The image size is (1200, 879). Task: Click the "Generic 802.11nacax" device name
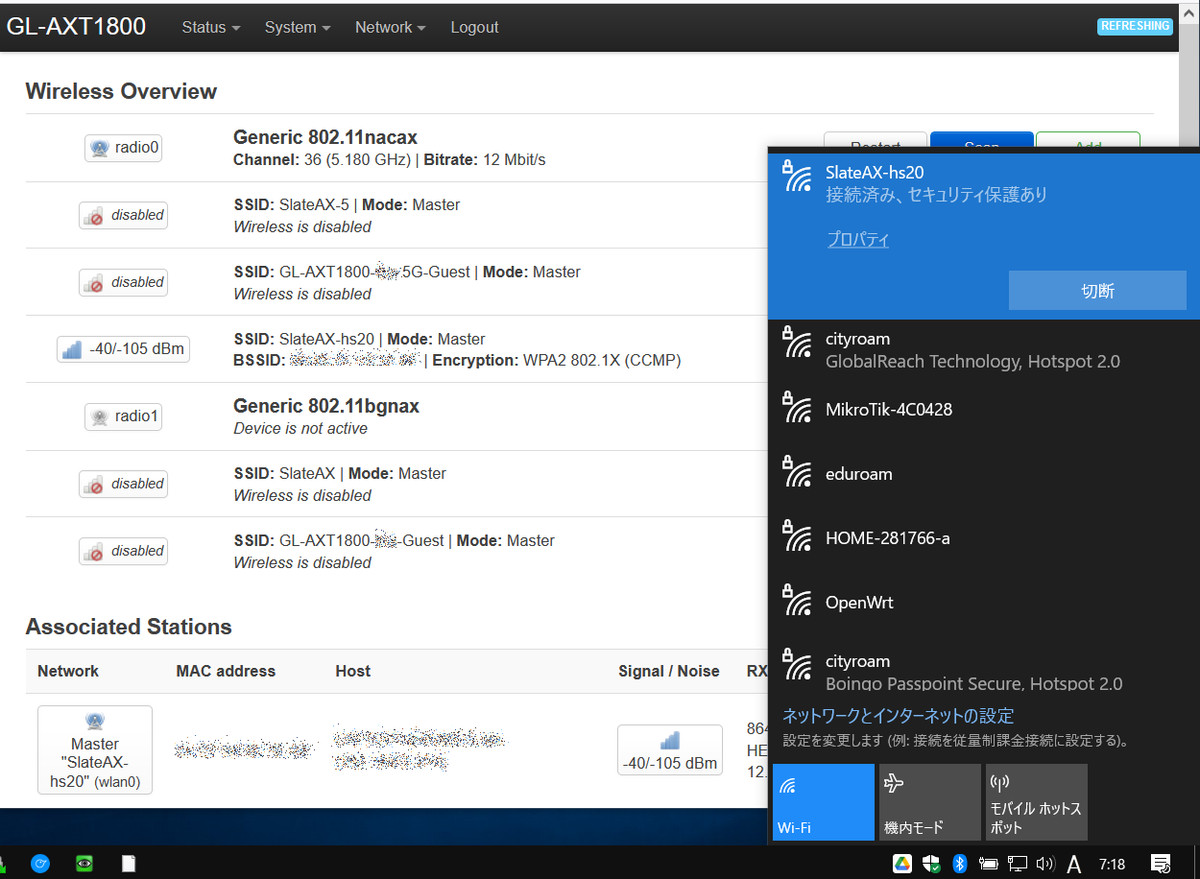click(x=325, y=137)
